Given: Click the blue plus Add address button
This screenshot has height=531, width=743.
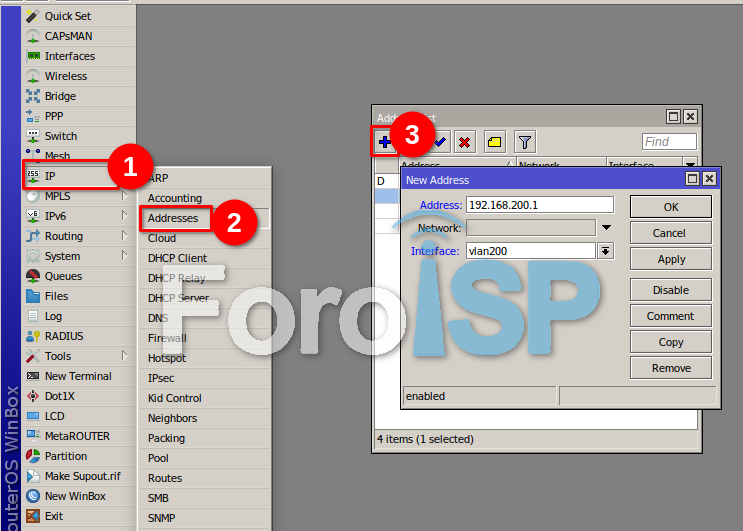Looking at the screenshot, I should [384, 142].
